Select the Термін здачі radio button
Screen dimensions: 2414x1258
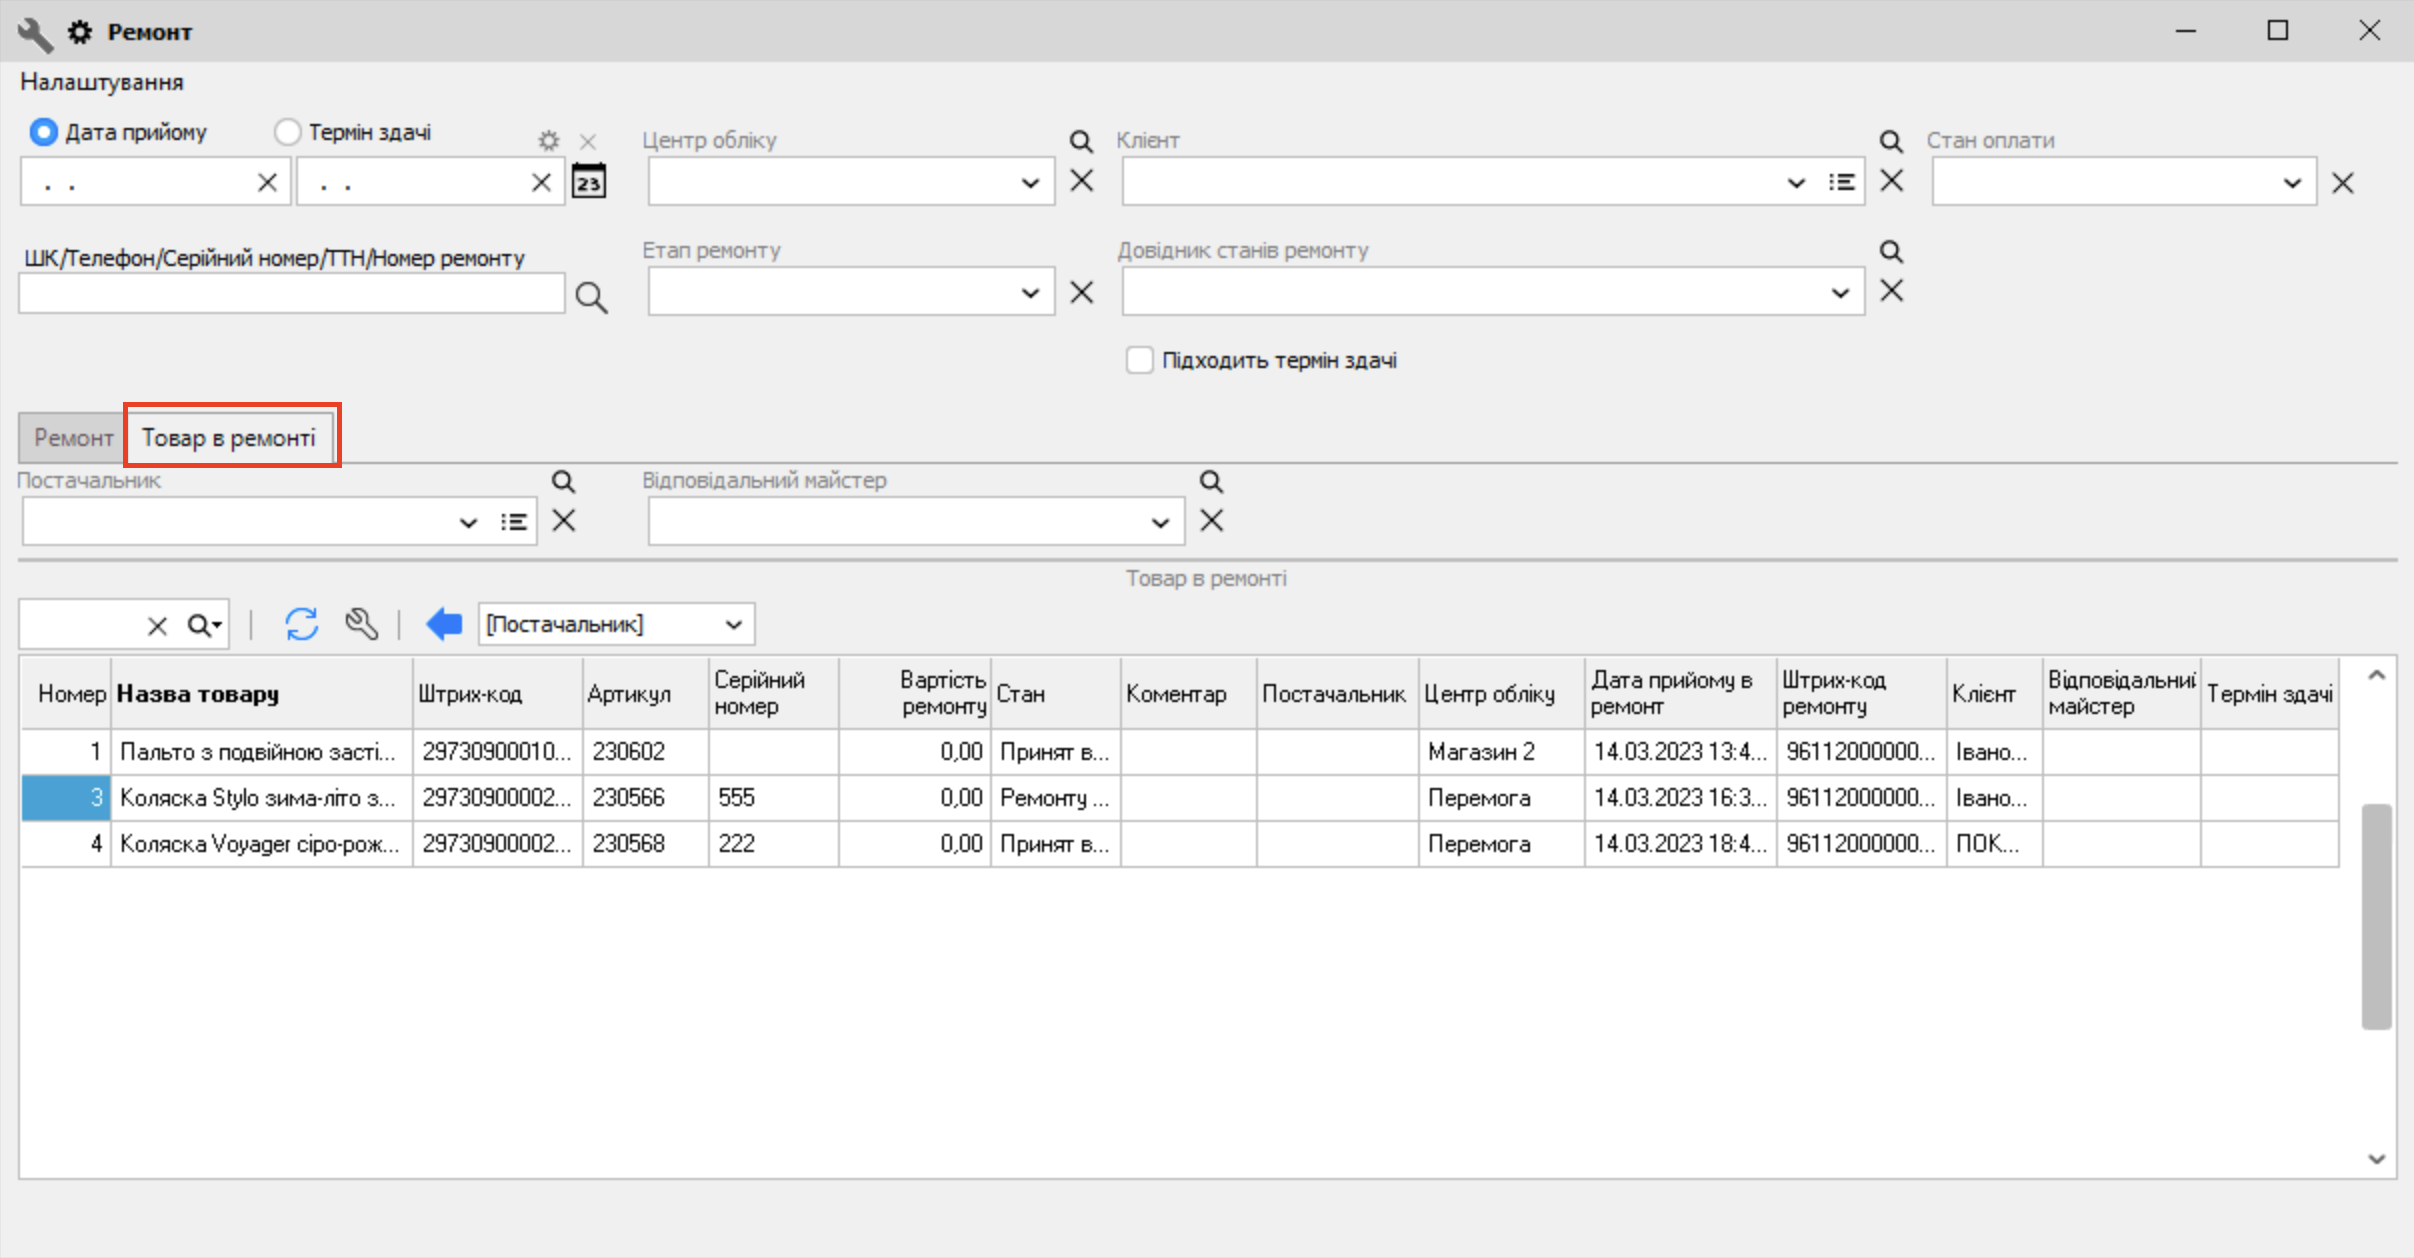point(288,132)
